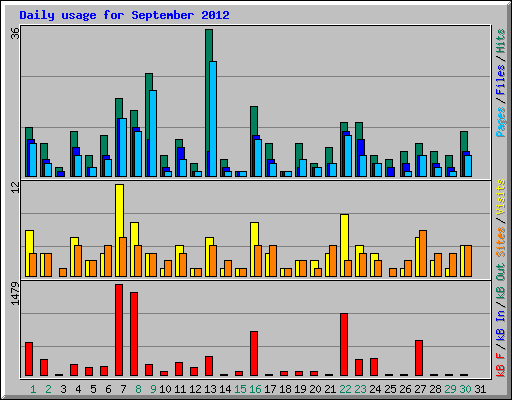Image resolution: width=512 pixels, height=400 pixels.
Task: Select day label '30' on the x-axis
Action: (465, 389)
